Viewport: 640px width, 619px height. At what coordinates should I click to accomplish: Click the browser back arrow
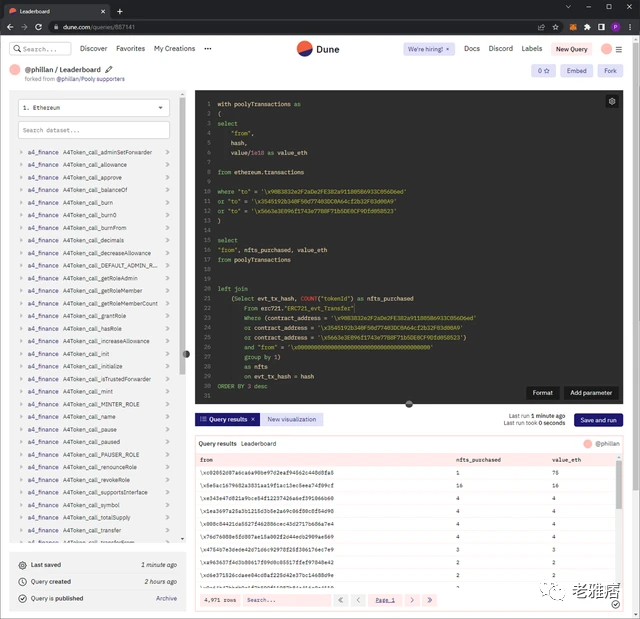pyautogui.click(x=10, y=27)
